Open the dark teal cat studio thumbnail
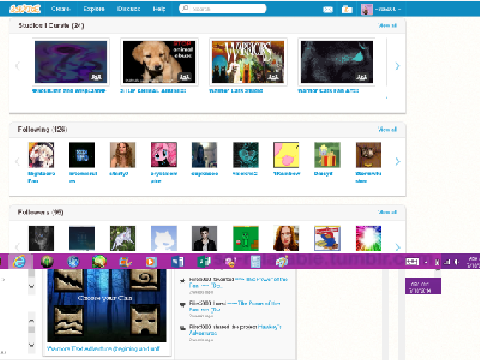 coord(337,62)
